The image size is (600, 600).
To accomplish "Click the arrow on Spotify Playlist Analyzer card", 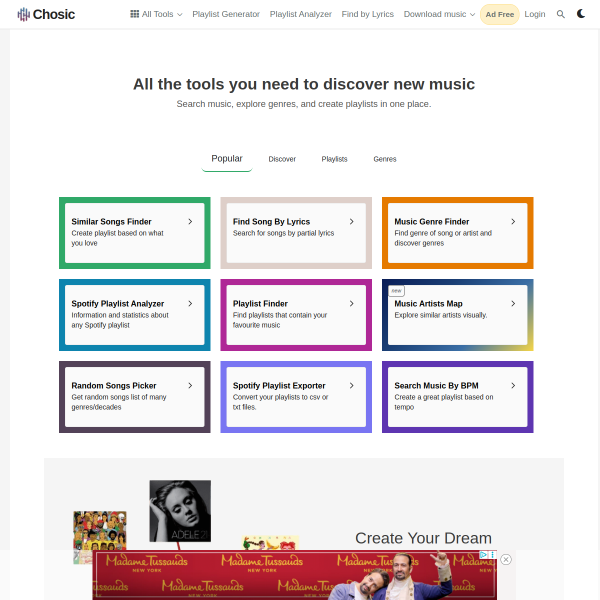I will 190,303.
